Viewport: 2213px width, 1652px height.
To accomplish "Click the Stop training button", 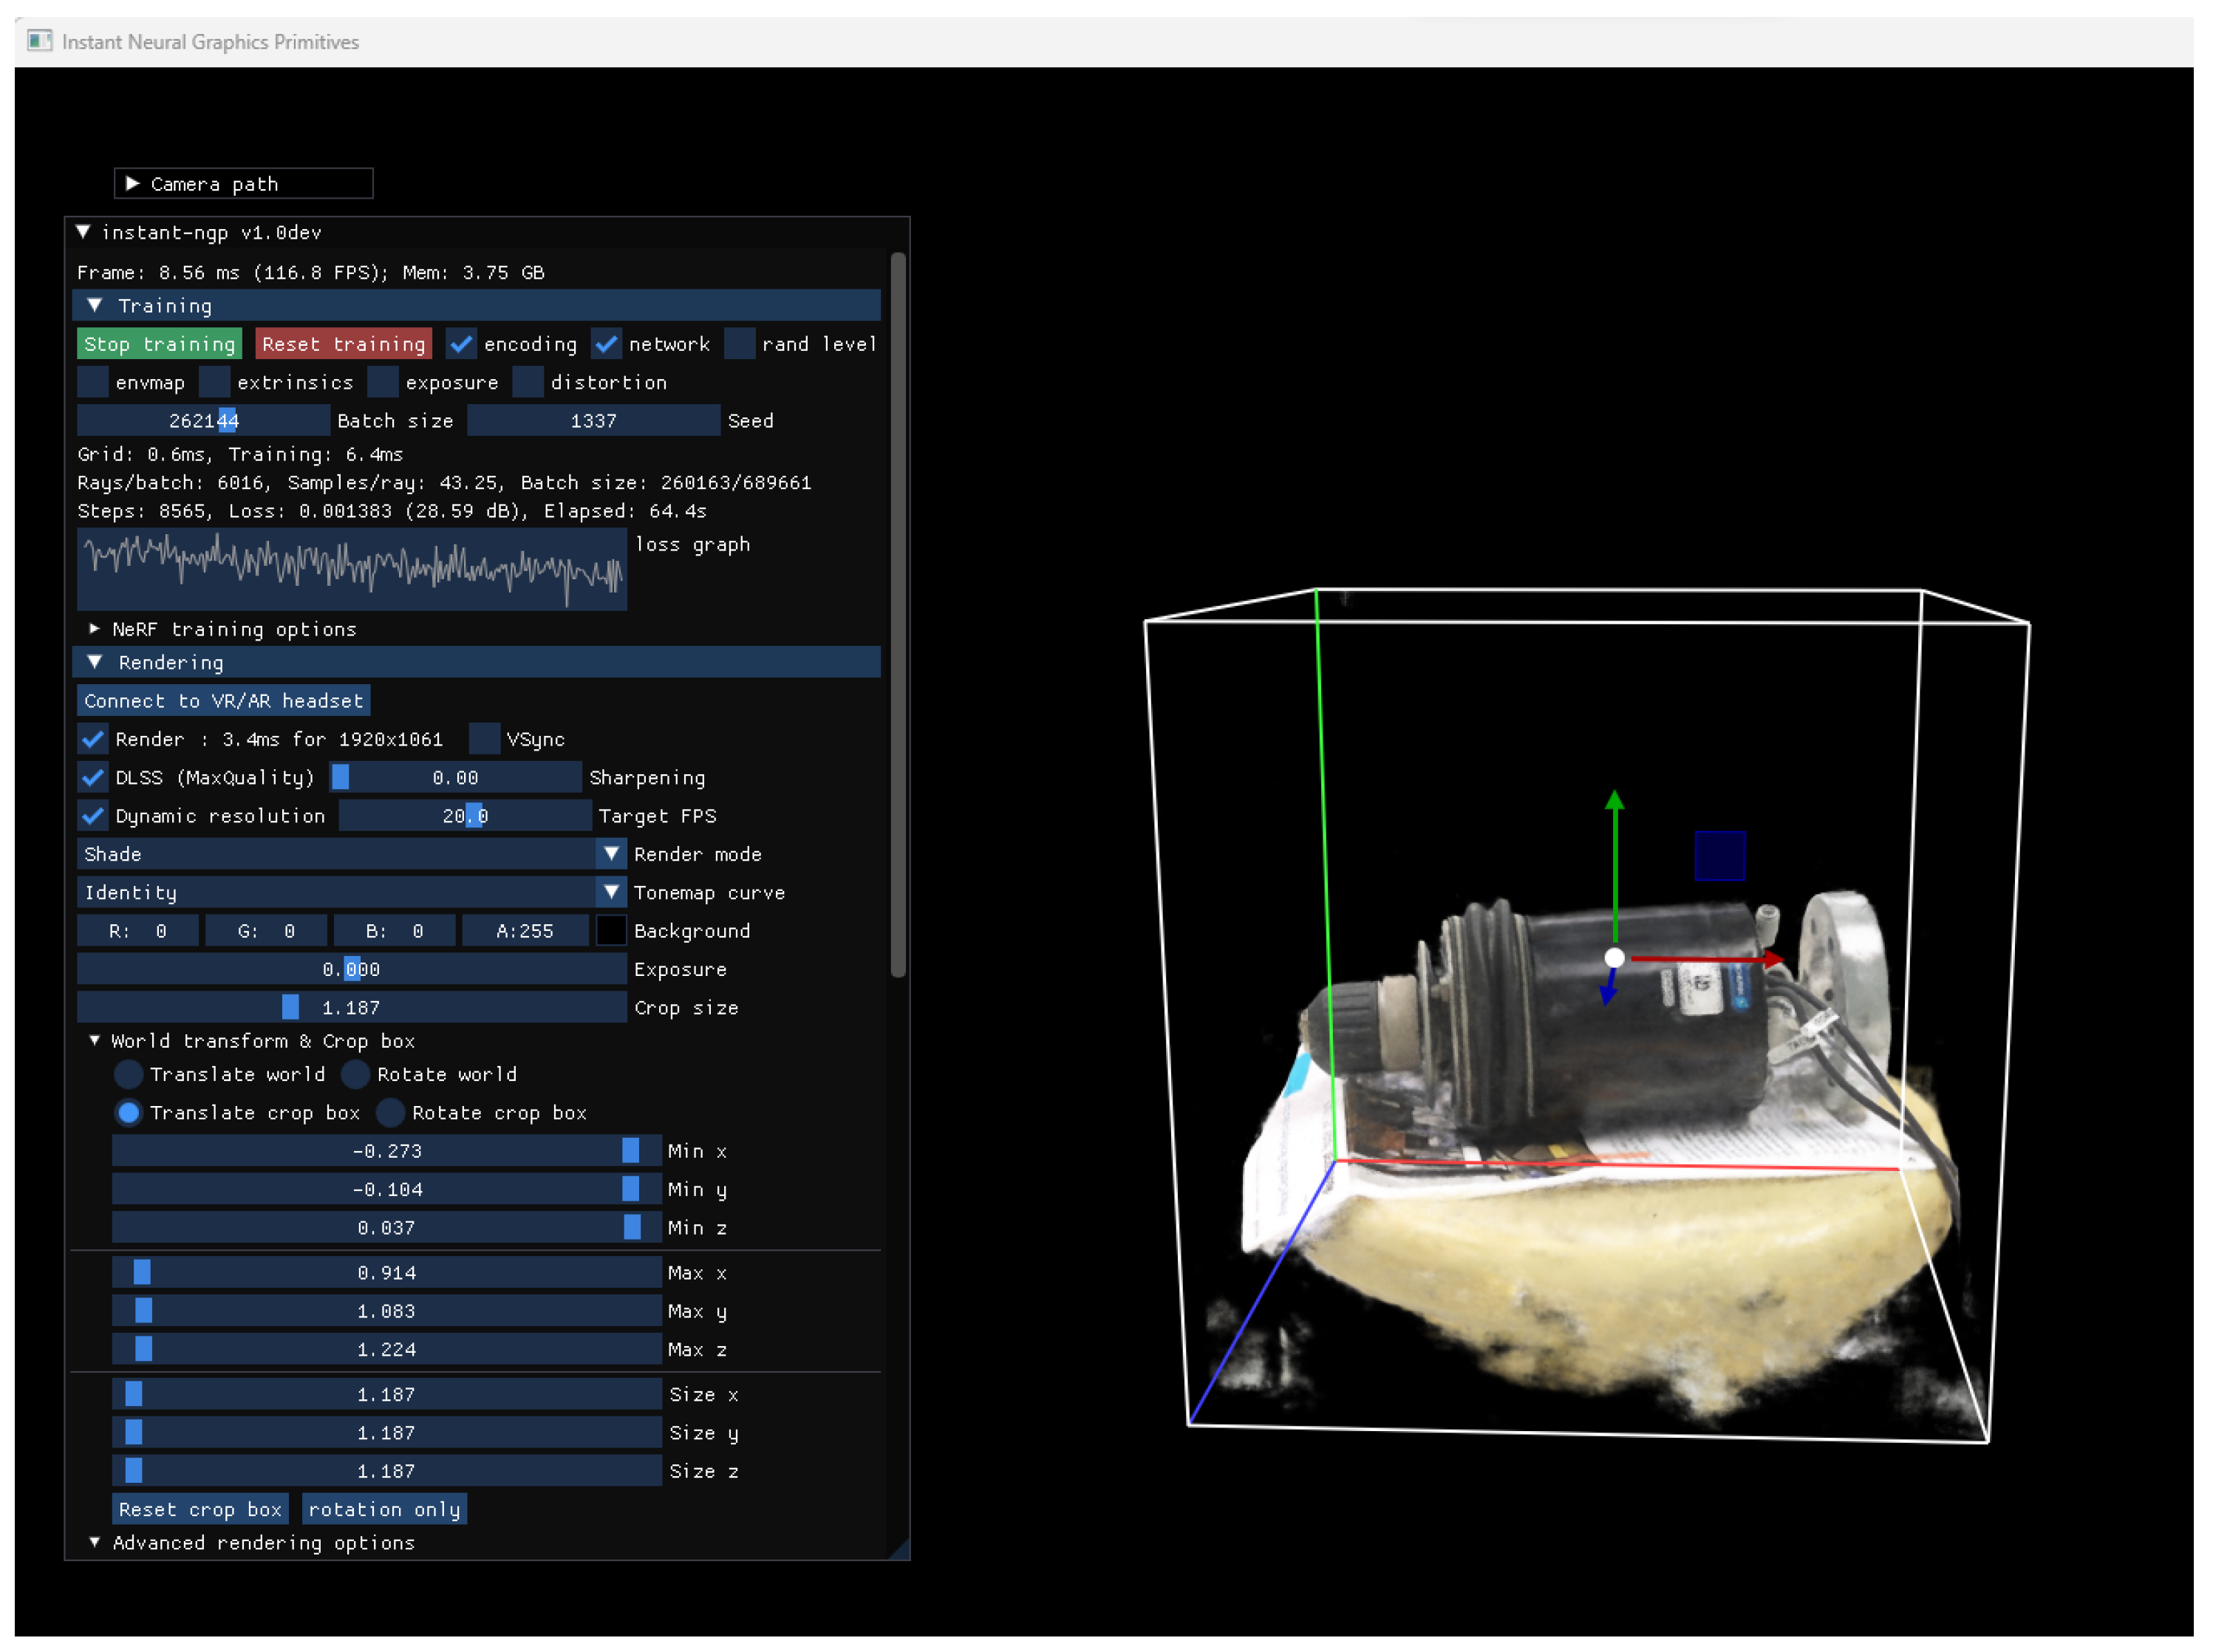I will [x=160, y=344].
